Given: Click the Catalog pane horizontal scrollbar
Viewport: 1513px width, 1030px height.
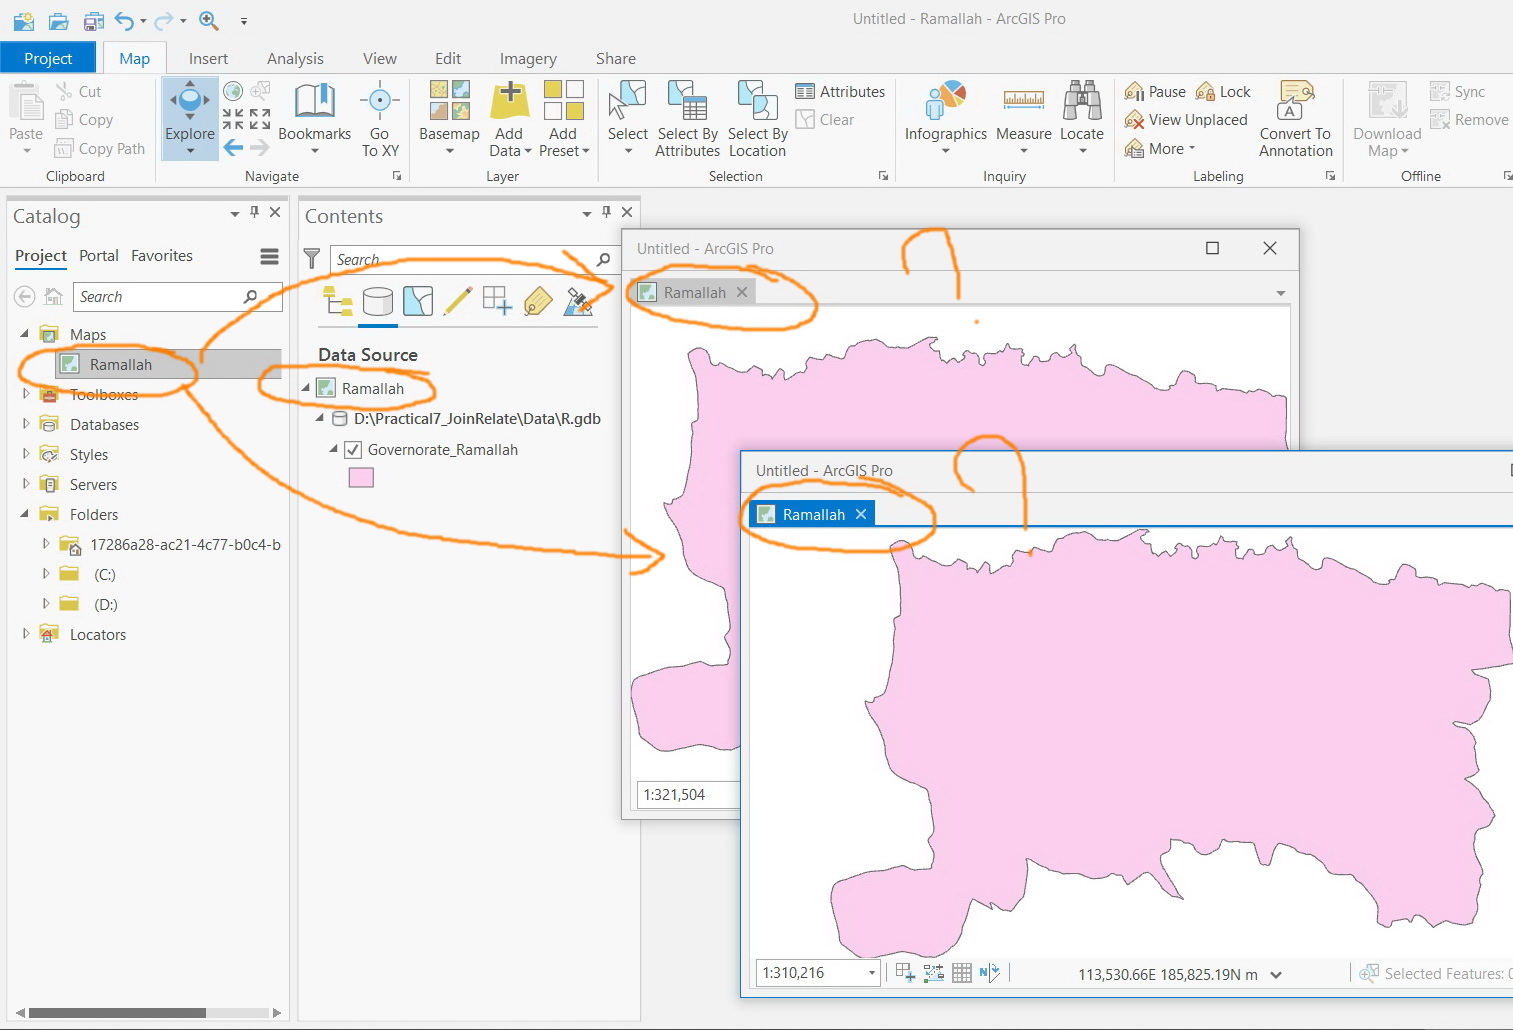Looking at the screenshot, I should point(118,1013).
